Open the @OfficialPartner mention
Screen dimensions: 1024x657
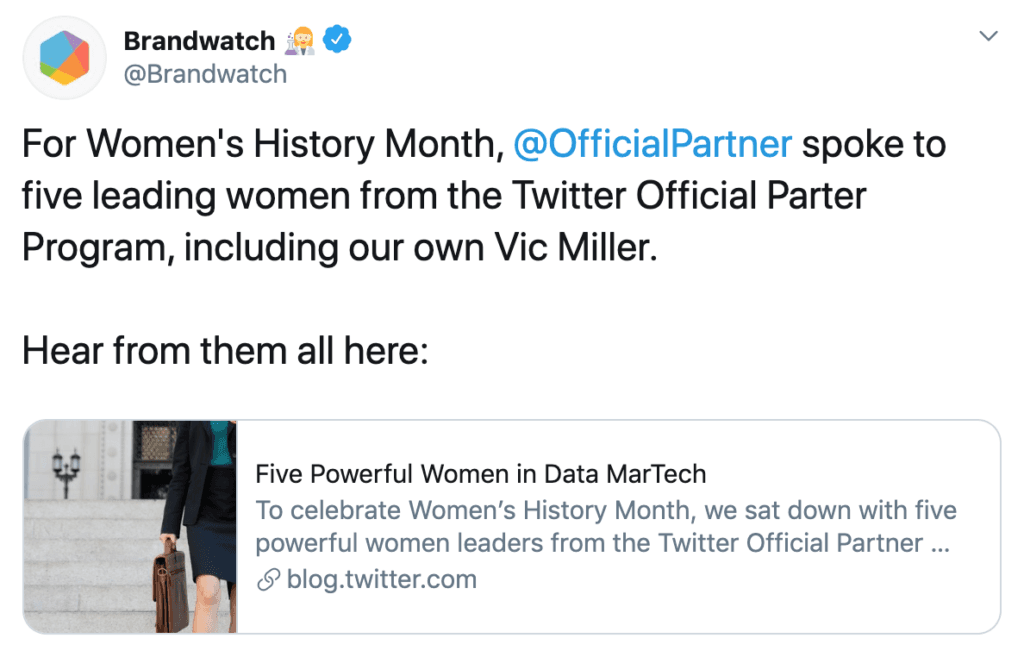(x=652, y=144)
